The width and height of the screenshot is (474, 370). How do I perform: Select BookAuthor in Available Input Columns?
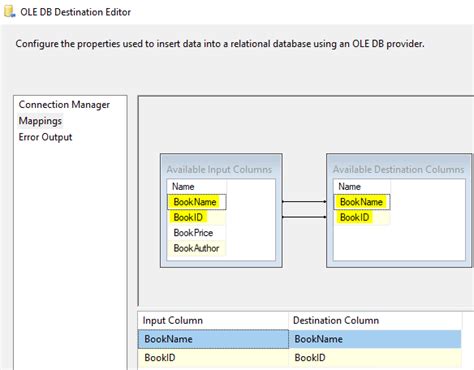tap(197, 248)
